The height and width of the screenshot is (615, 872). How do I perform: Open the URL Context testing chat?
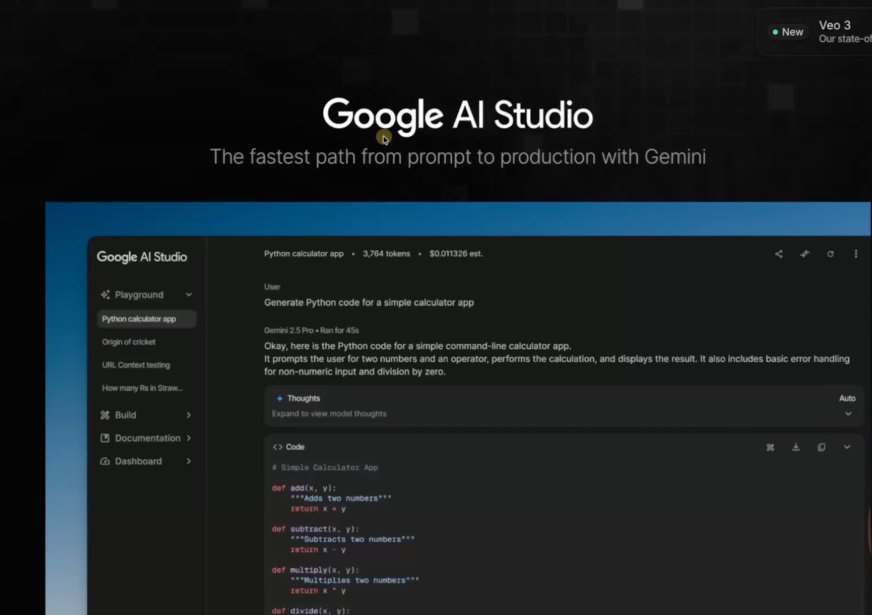pos(134,364)
